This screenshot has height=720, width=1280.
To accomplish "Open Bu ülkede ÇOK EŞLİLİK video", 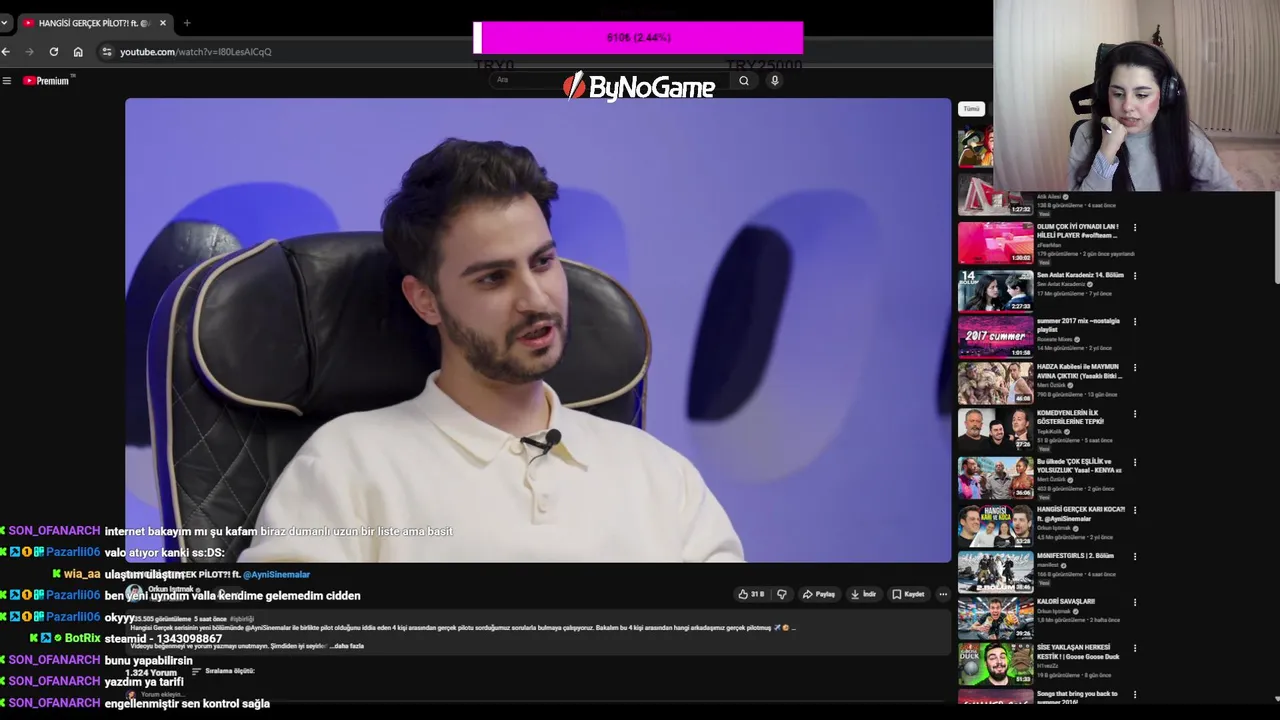I will coord(1079,465).
